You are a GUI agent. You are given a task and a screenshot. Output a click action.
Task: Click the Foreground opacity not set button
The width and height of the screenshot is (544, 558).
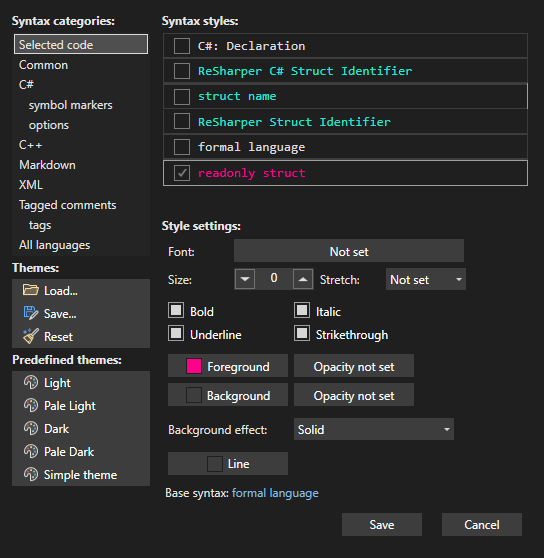coord(354,366)
